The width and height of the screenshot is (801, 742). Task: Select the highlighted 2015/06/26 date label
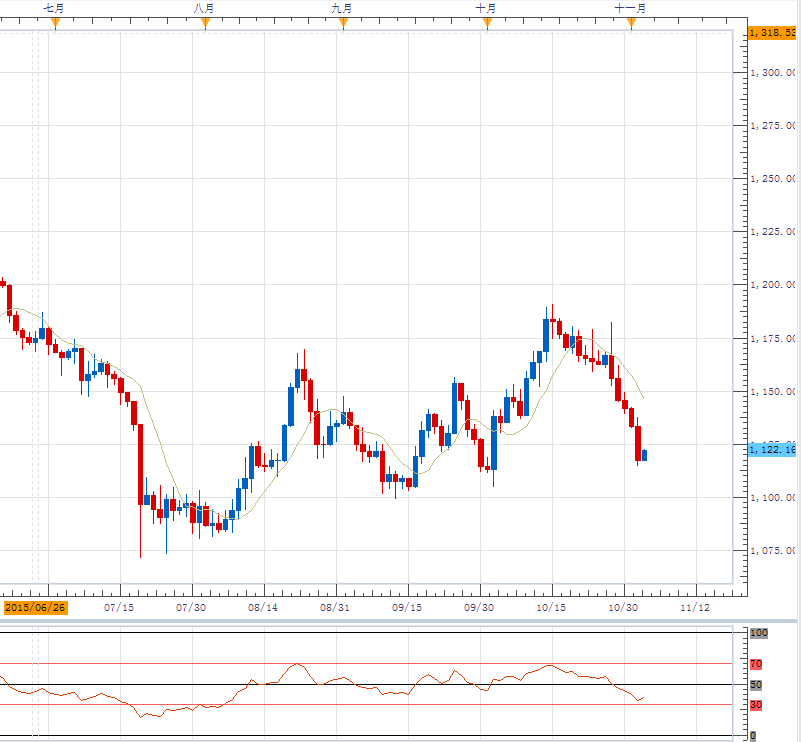pos(35,607)
